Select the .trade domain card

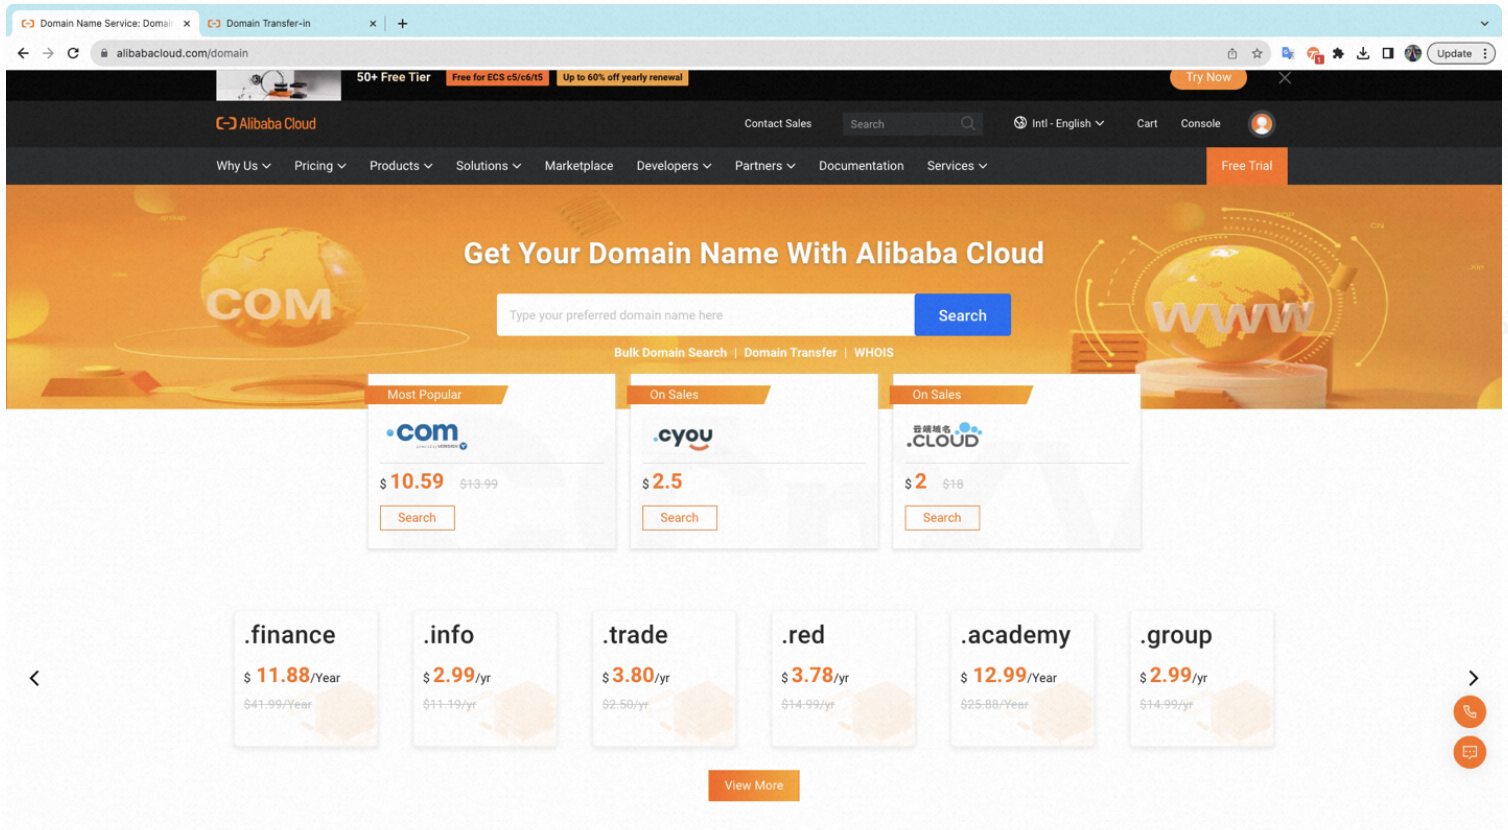[664, 678]
